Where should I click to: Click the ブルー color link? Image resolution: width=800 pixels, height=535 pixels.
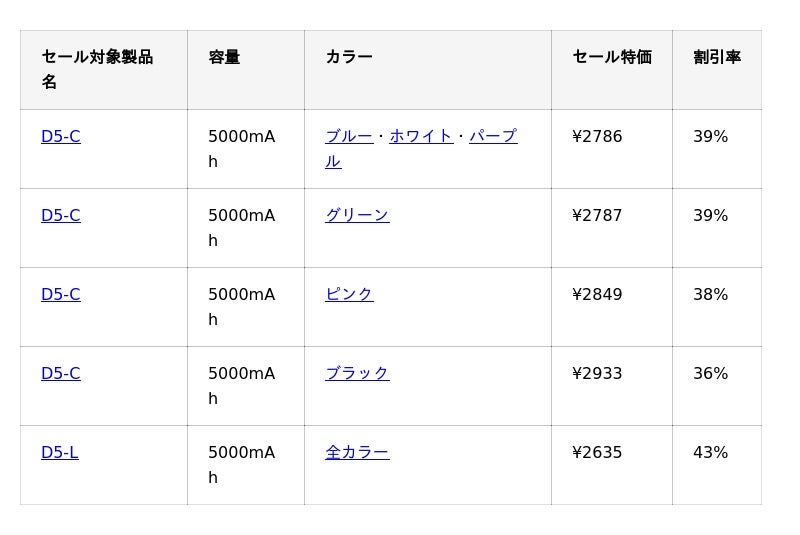[x=349, y=137]
